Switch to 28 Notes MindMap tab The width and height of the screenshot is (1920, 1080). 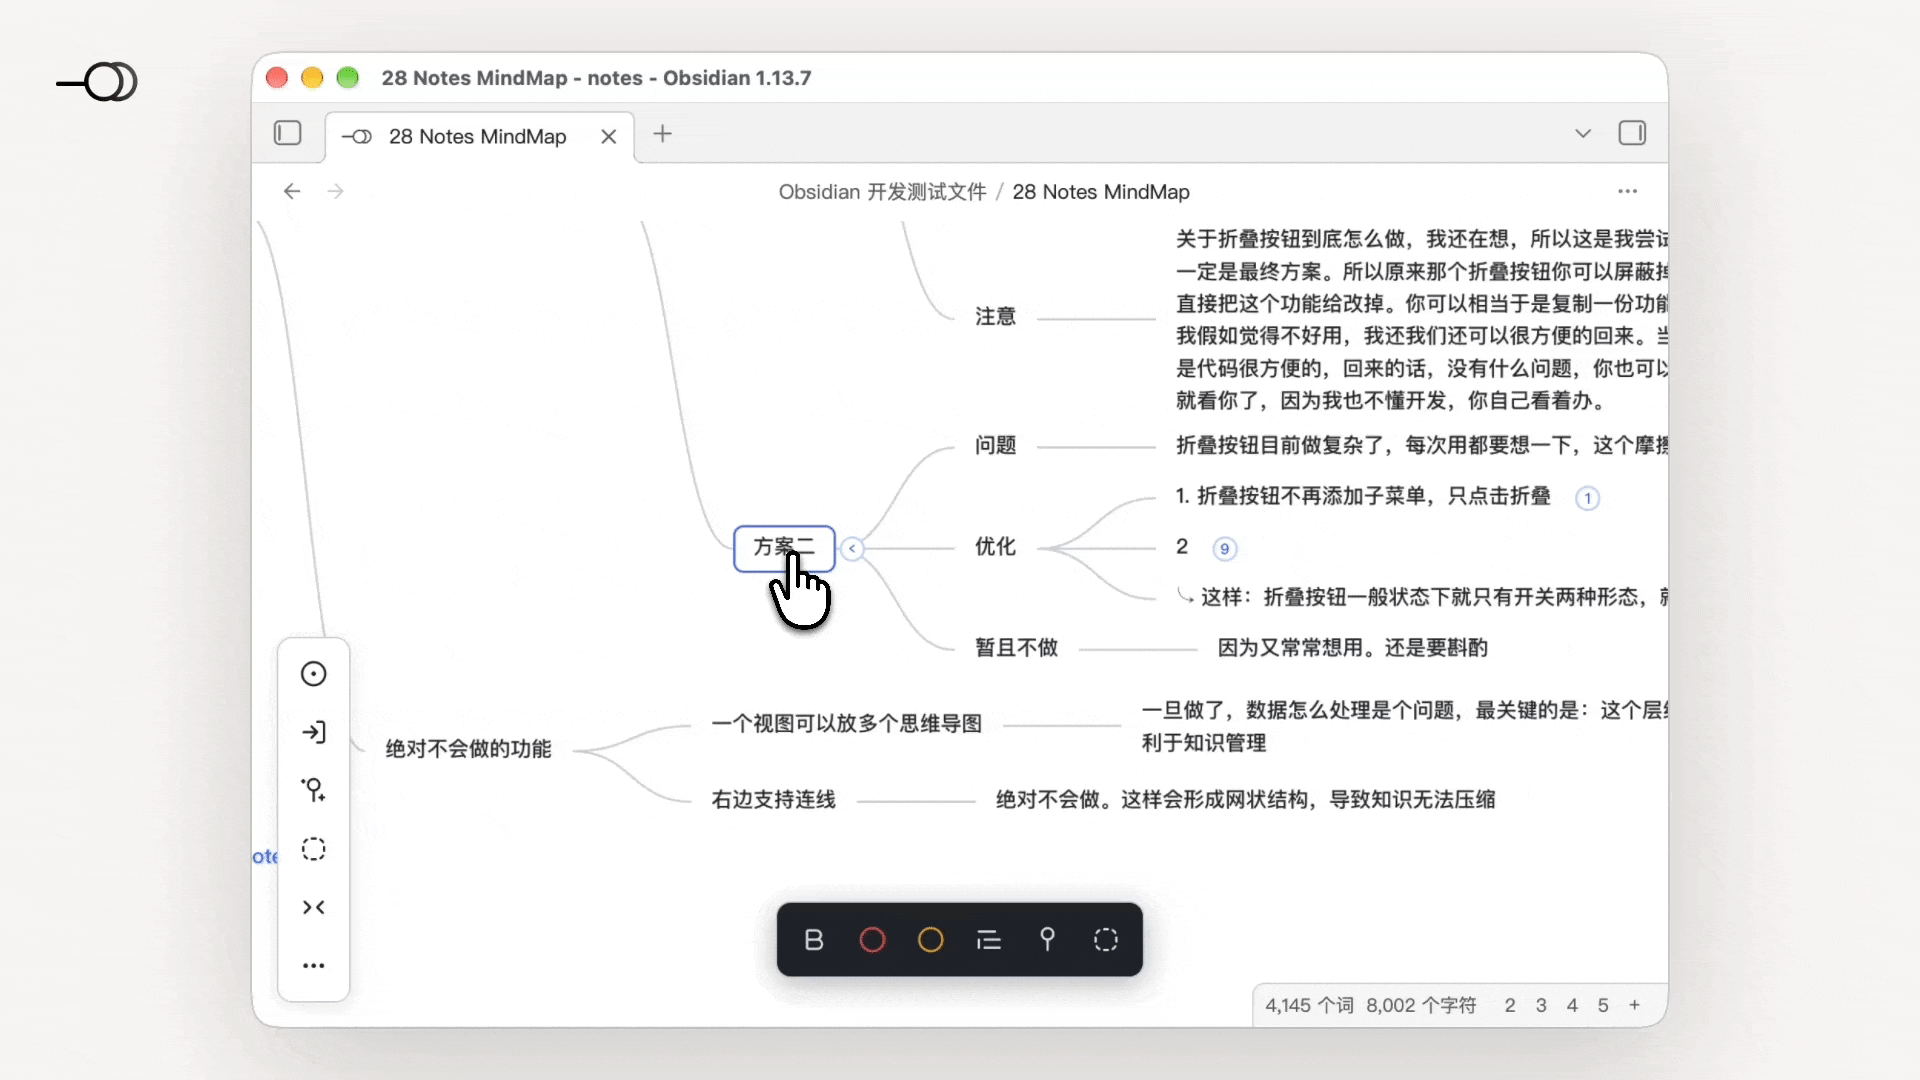(x=477, y=136)
